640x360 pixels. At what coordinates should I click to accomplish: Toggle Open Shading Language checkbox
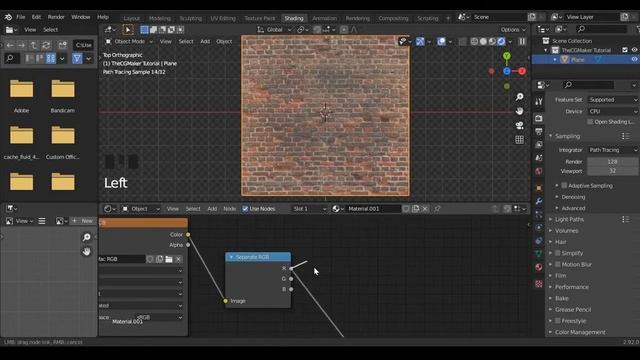(x=590, y=122)
